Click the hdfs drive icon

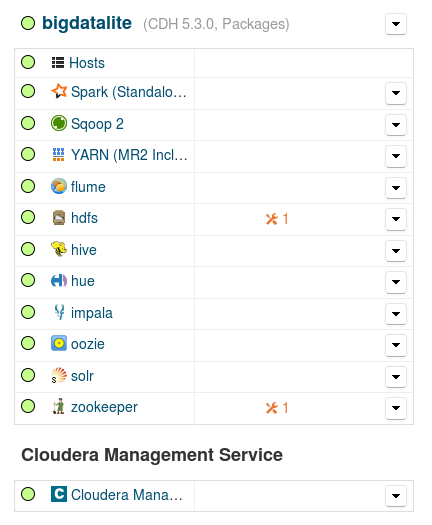59,218
